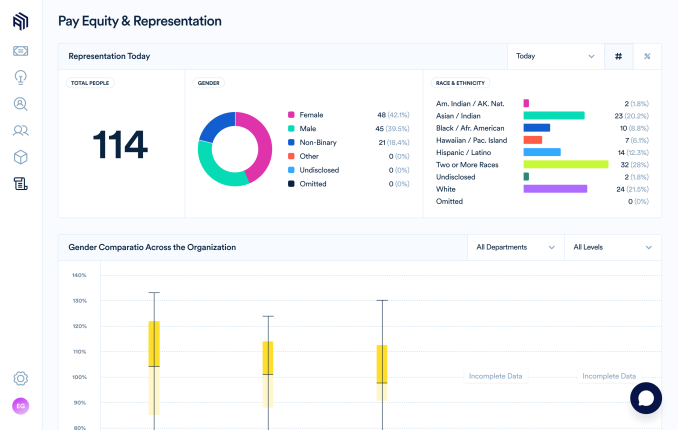Image resolution: width=678 pixels, height=430 pixels.
Task: Click the app logo in sidebar
Action: point(20,20)
